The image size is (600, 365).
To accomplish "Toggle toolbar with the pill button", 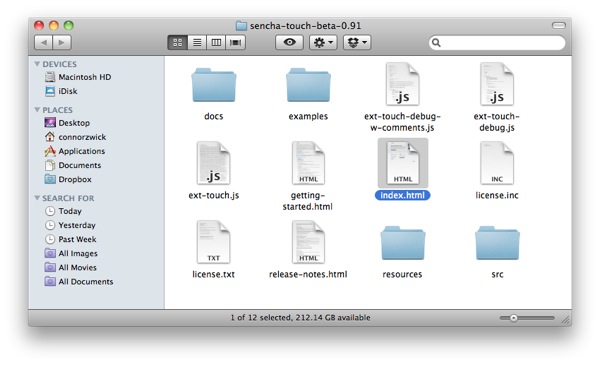I will pos(559,25).
